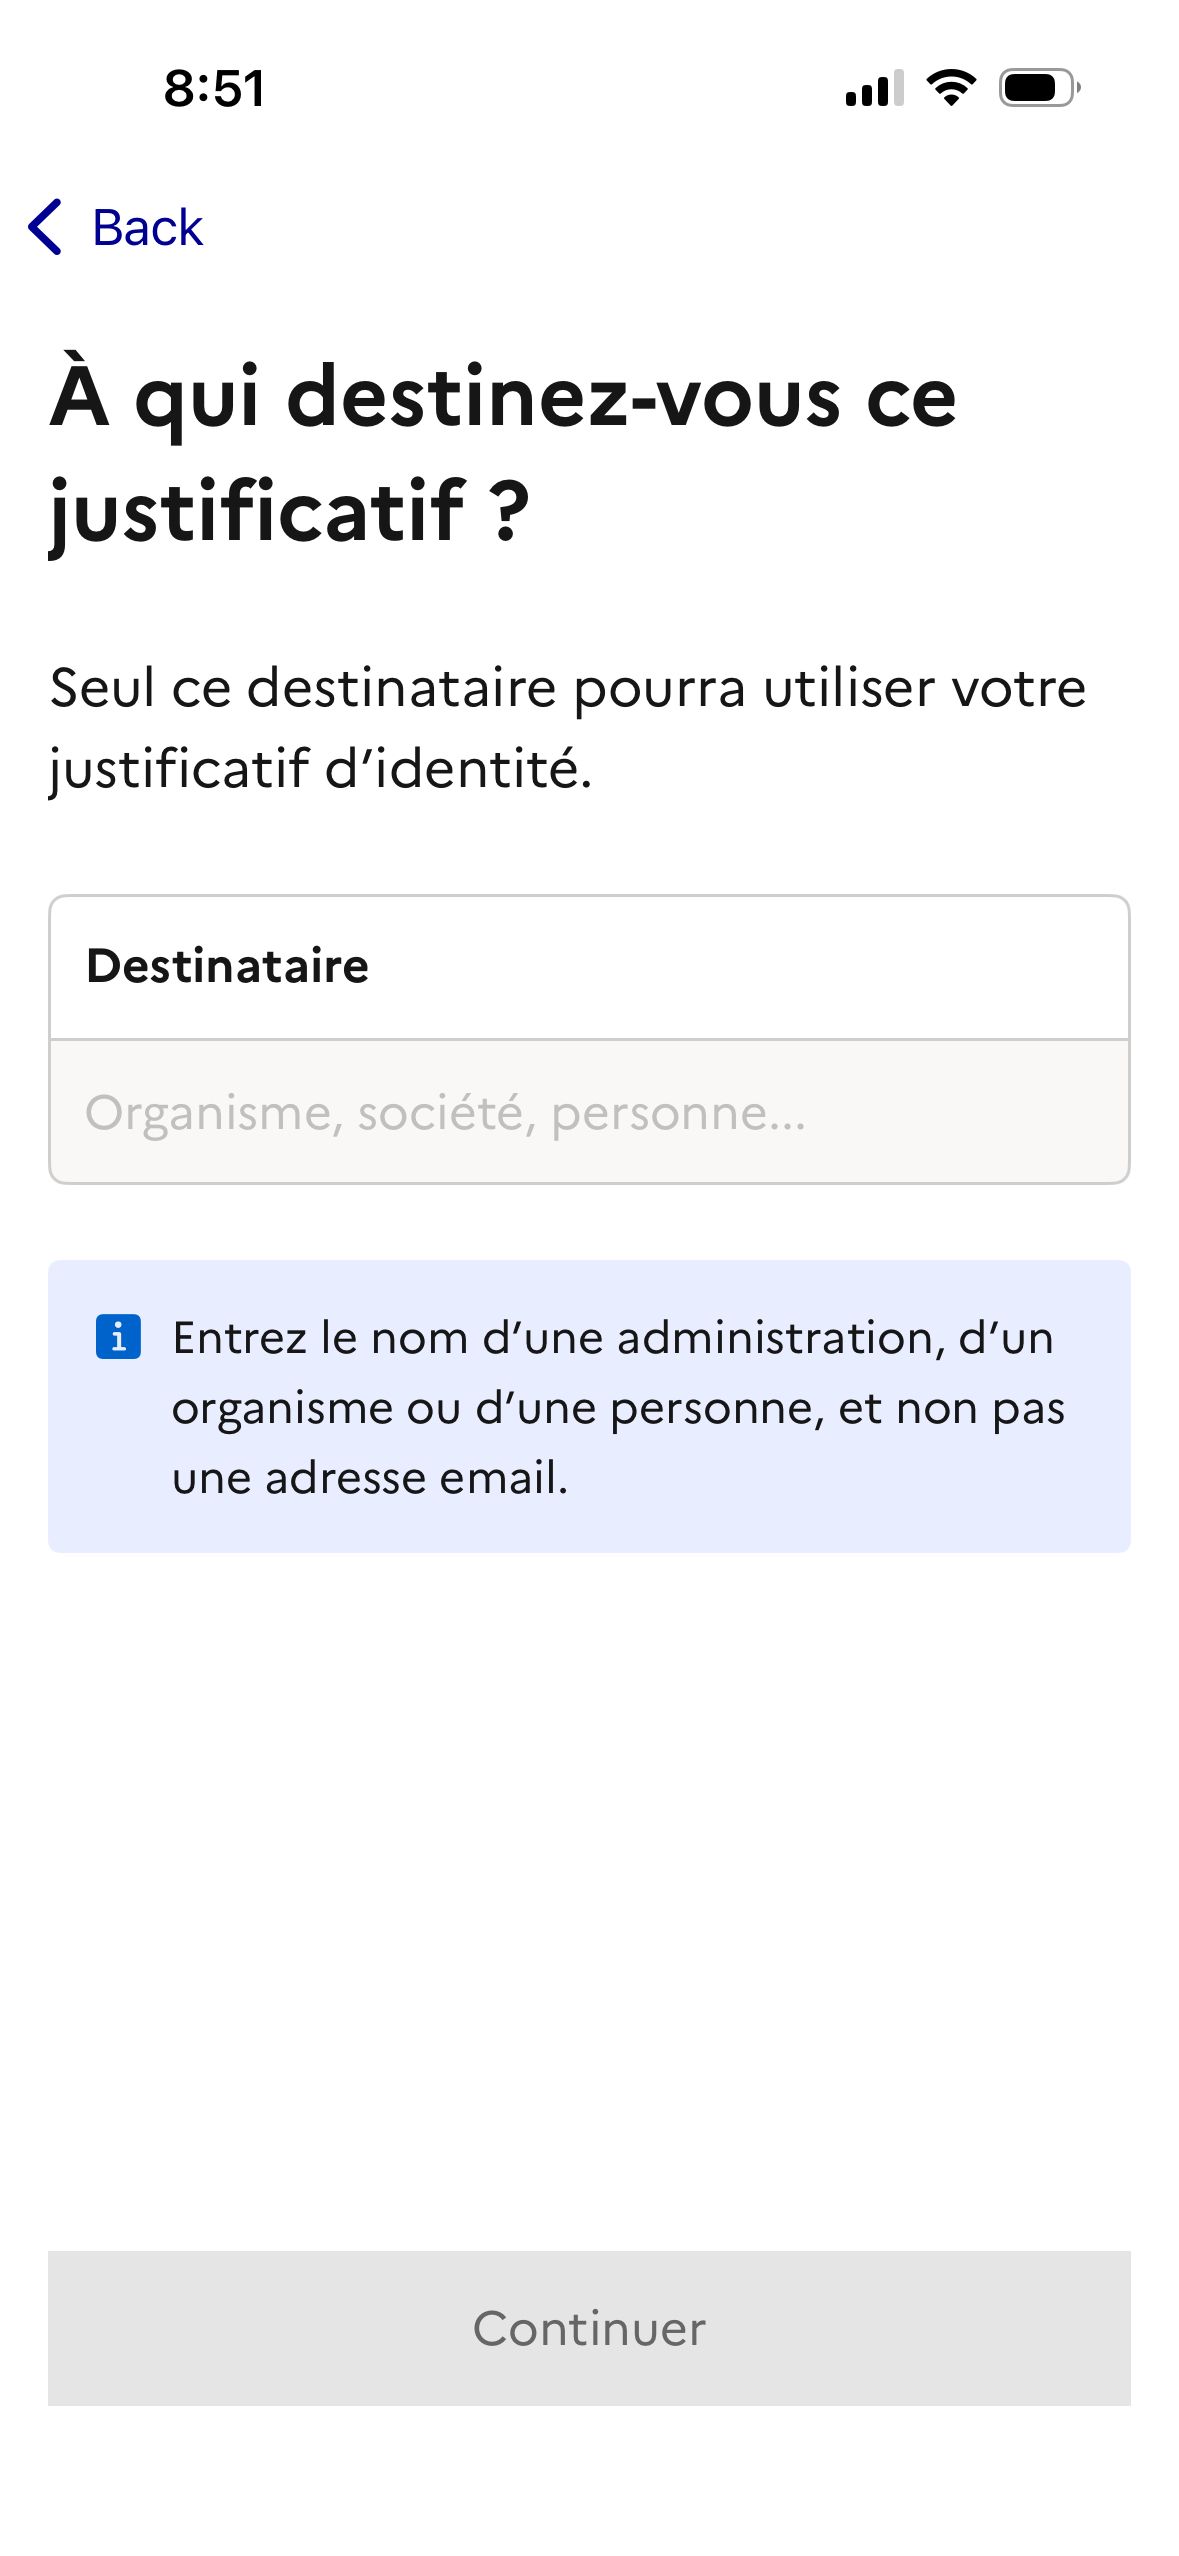The width and height of the screenshot is (1179, 2556).
Task: Click the heading text "justificatif ?"
Action: click(x=290, y=511)
